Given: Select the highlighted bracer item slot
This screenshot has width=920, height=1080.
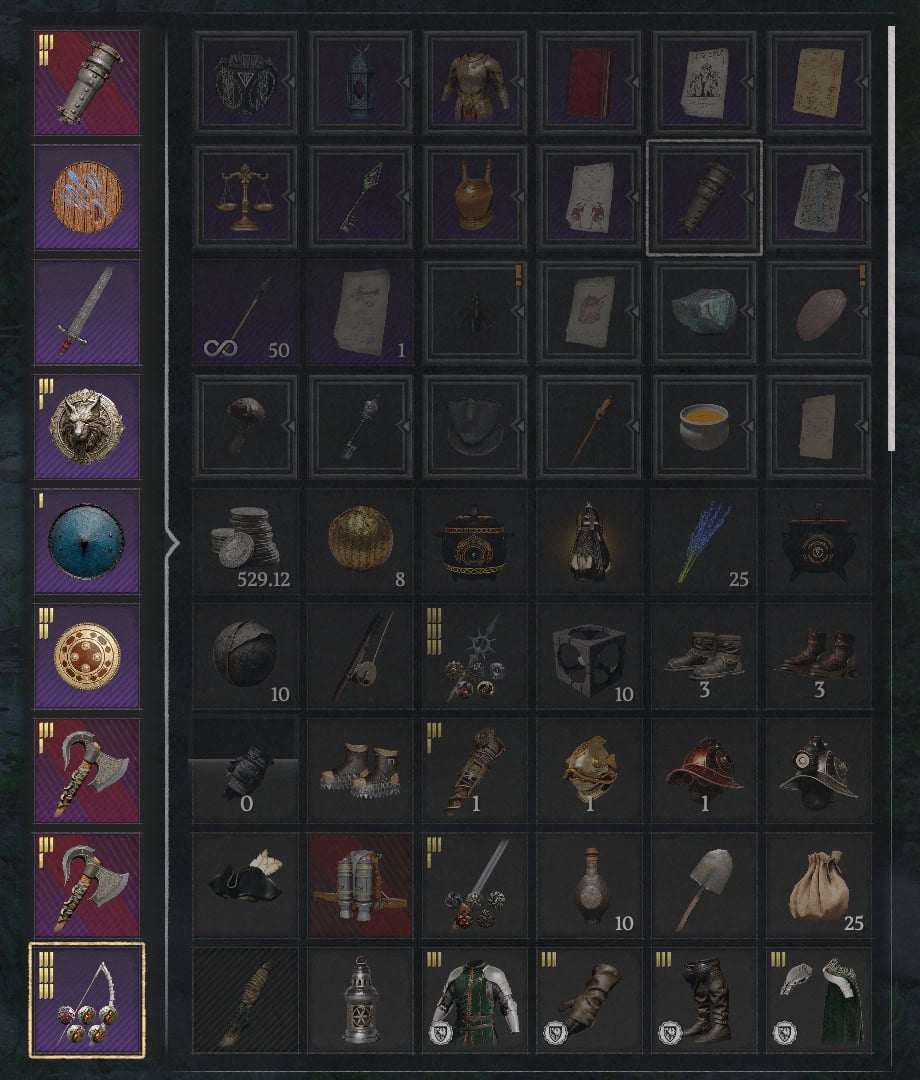Looking at the screenshot, I should 704,198.
